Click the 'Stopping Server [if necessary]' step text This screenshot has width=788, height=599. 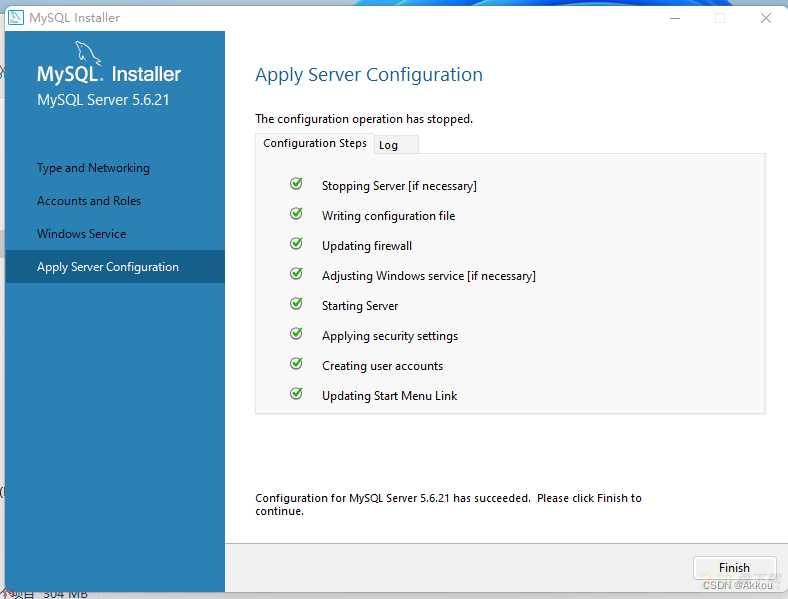(x=399, y=186)
